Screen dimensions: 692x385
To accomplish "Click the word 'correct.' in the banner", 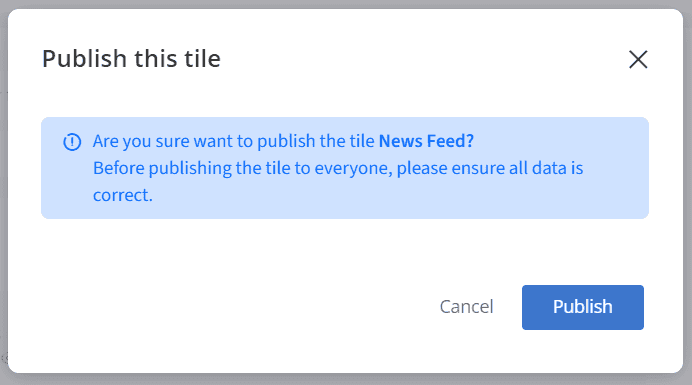I will (x=123, y=196).
